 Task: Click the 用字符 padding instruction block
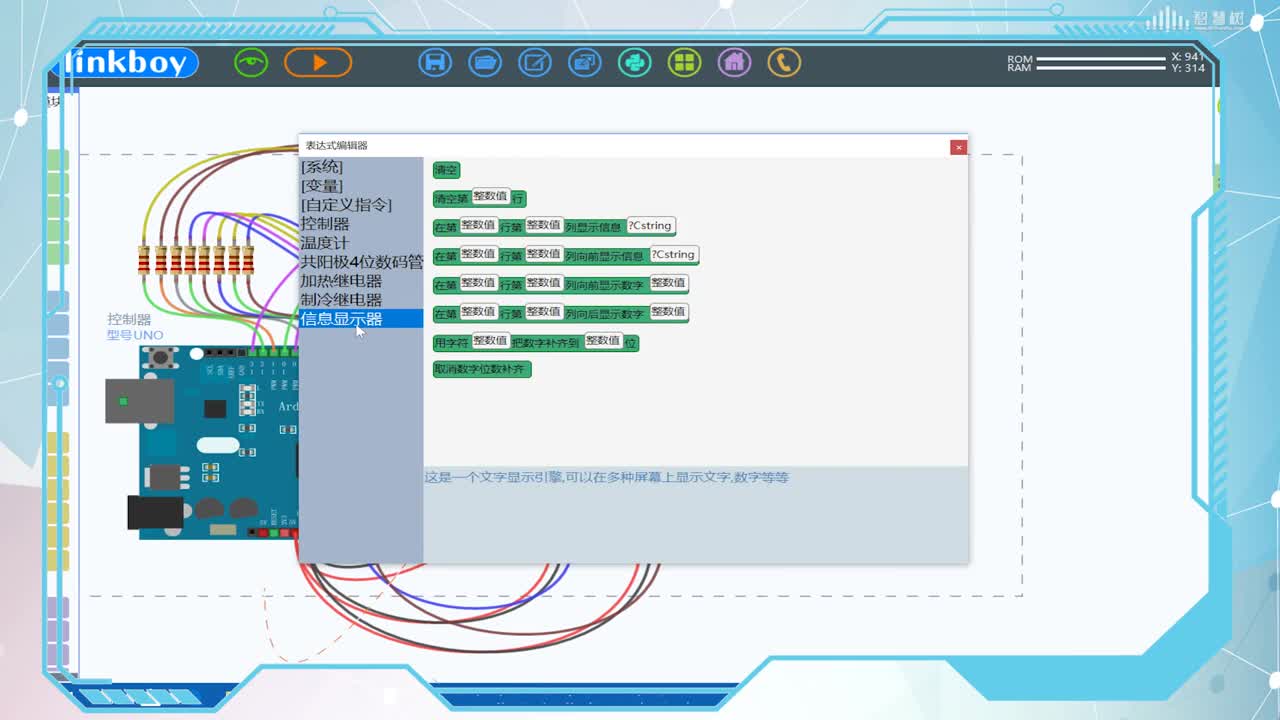[x=536, y=342]
